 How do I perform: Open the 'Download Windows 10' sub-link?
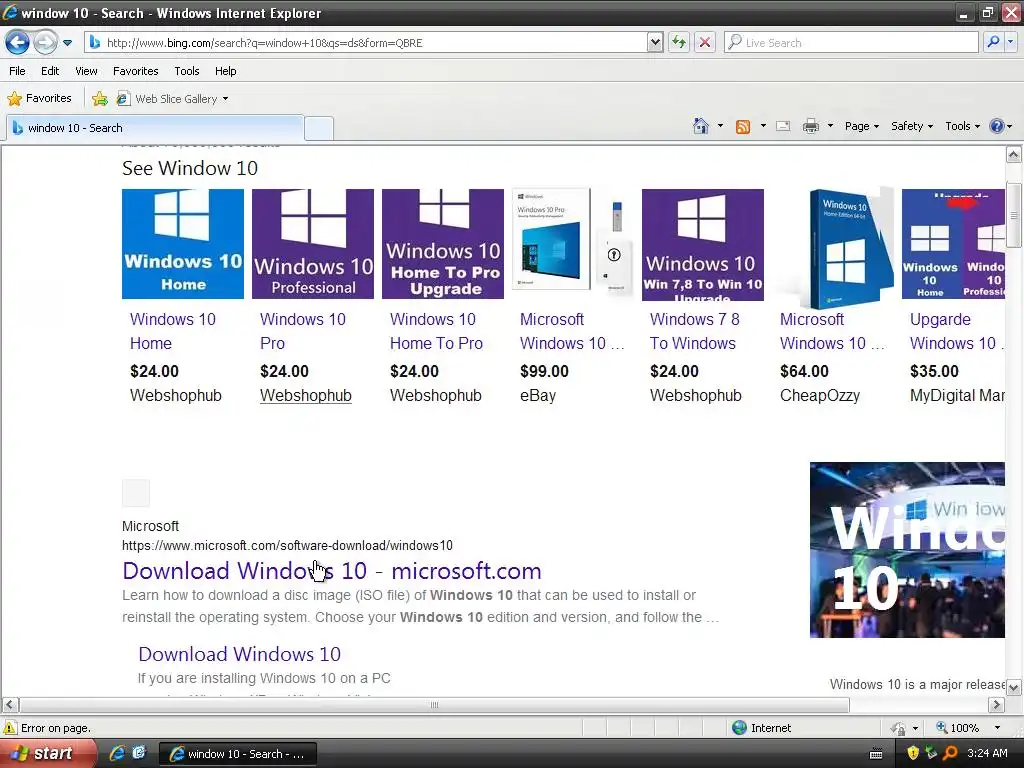click(239, 654)
